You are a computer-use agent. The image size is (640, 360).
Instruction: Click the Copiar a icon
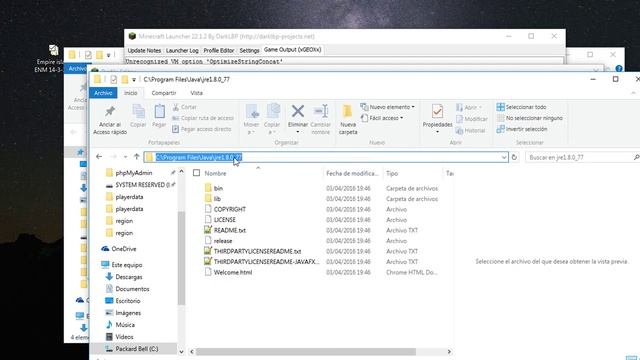pyautogui.click(x=272, y=111)
